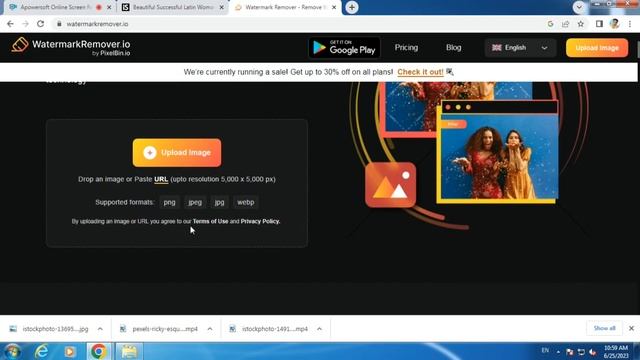Screen dimensions: 640x360
Task: Close the Beautiful Successful Latin tab
Action: pyautogui.click(x=222, y=7)
